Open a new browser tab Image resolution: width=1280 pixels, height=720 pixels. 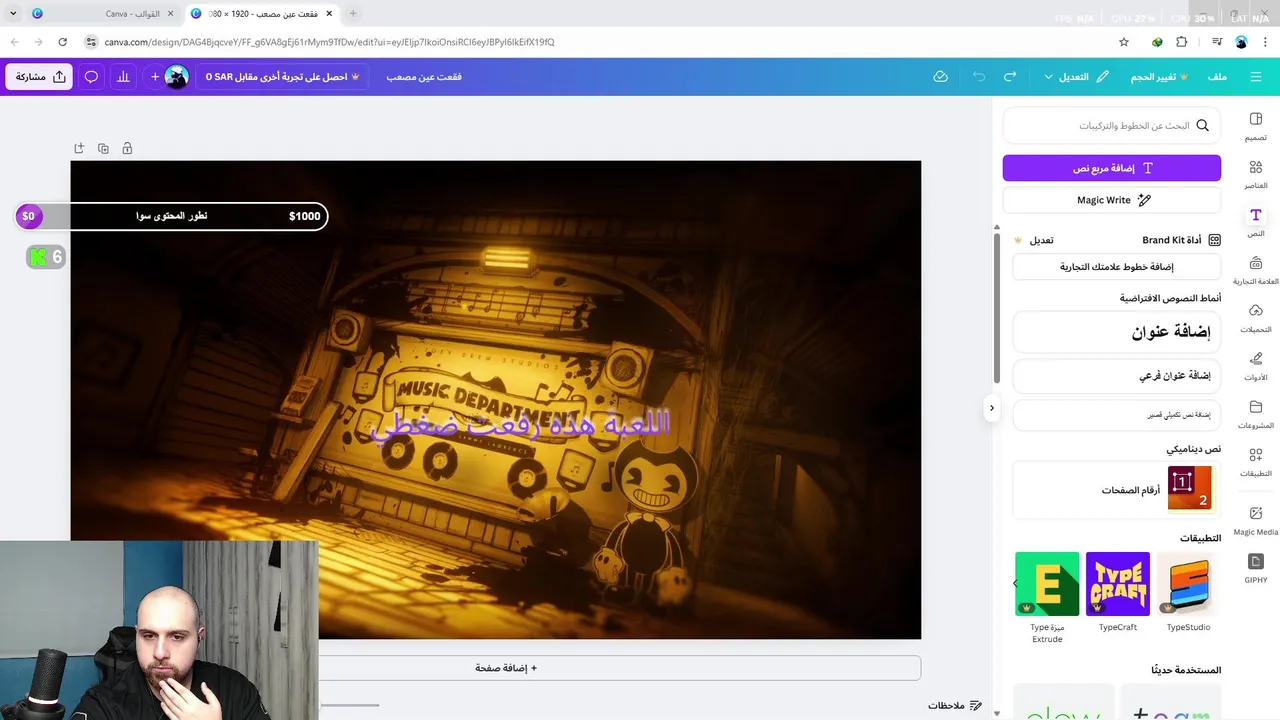click(353, 14)
